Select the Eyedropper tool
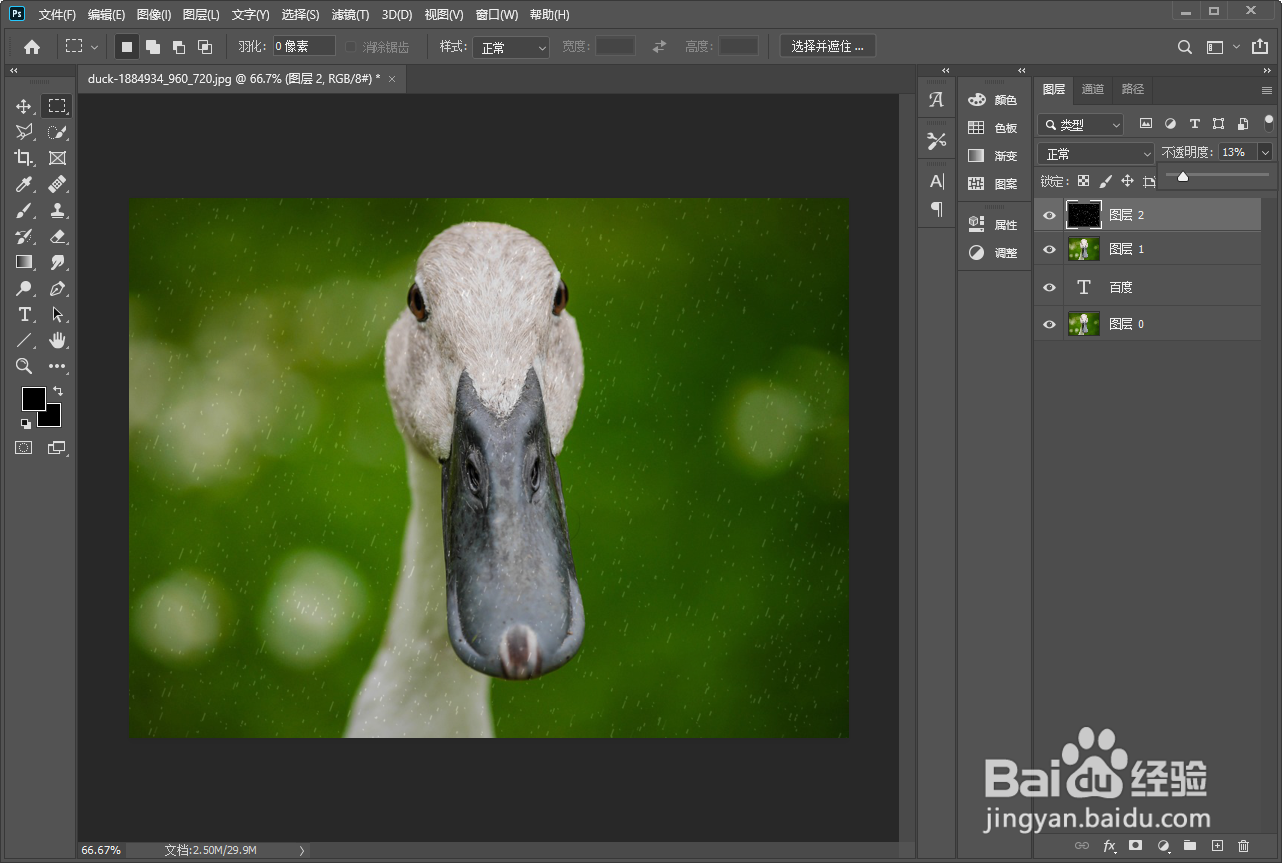 tap(24, 184)
